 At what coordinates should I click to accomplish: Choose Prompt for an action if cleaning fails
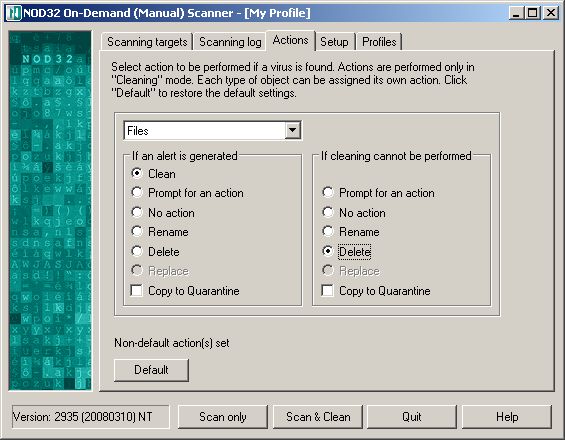[378, 193]
